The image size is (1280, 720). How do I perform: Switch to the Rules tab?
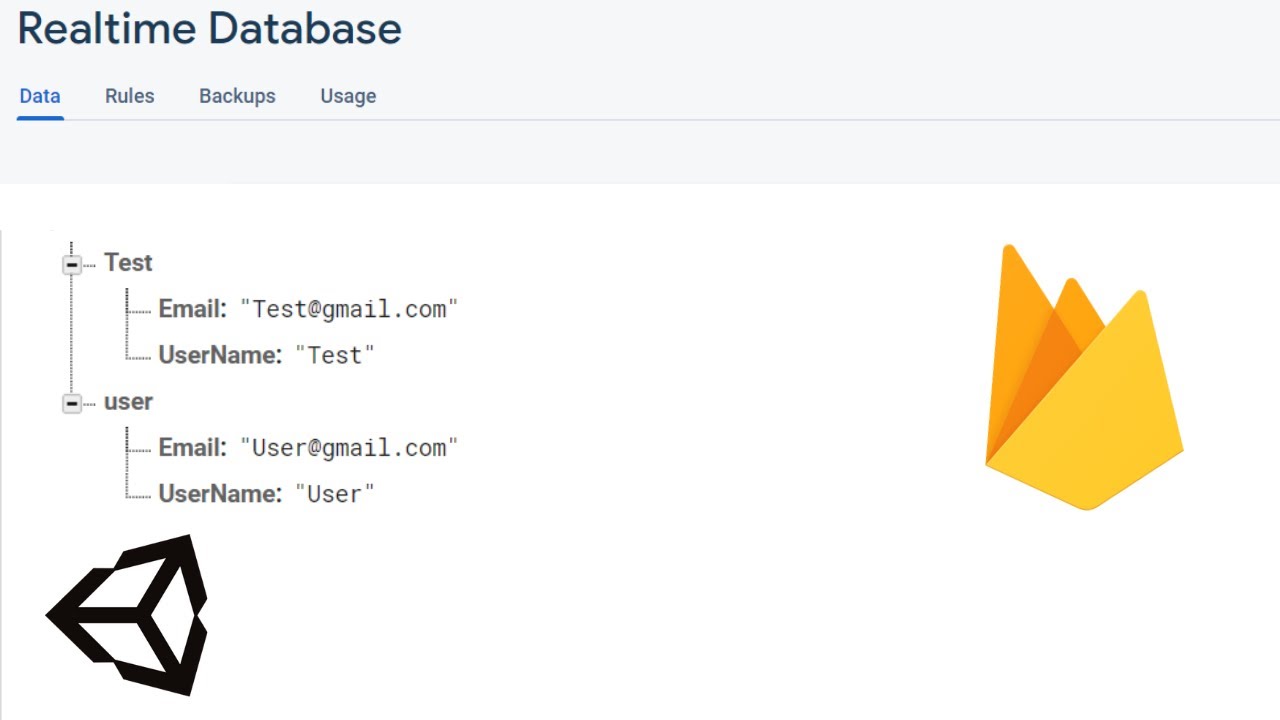tap(130, 96)
